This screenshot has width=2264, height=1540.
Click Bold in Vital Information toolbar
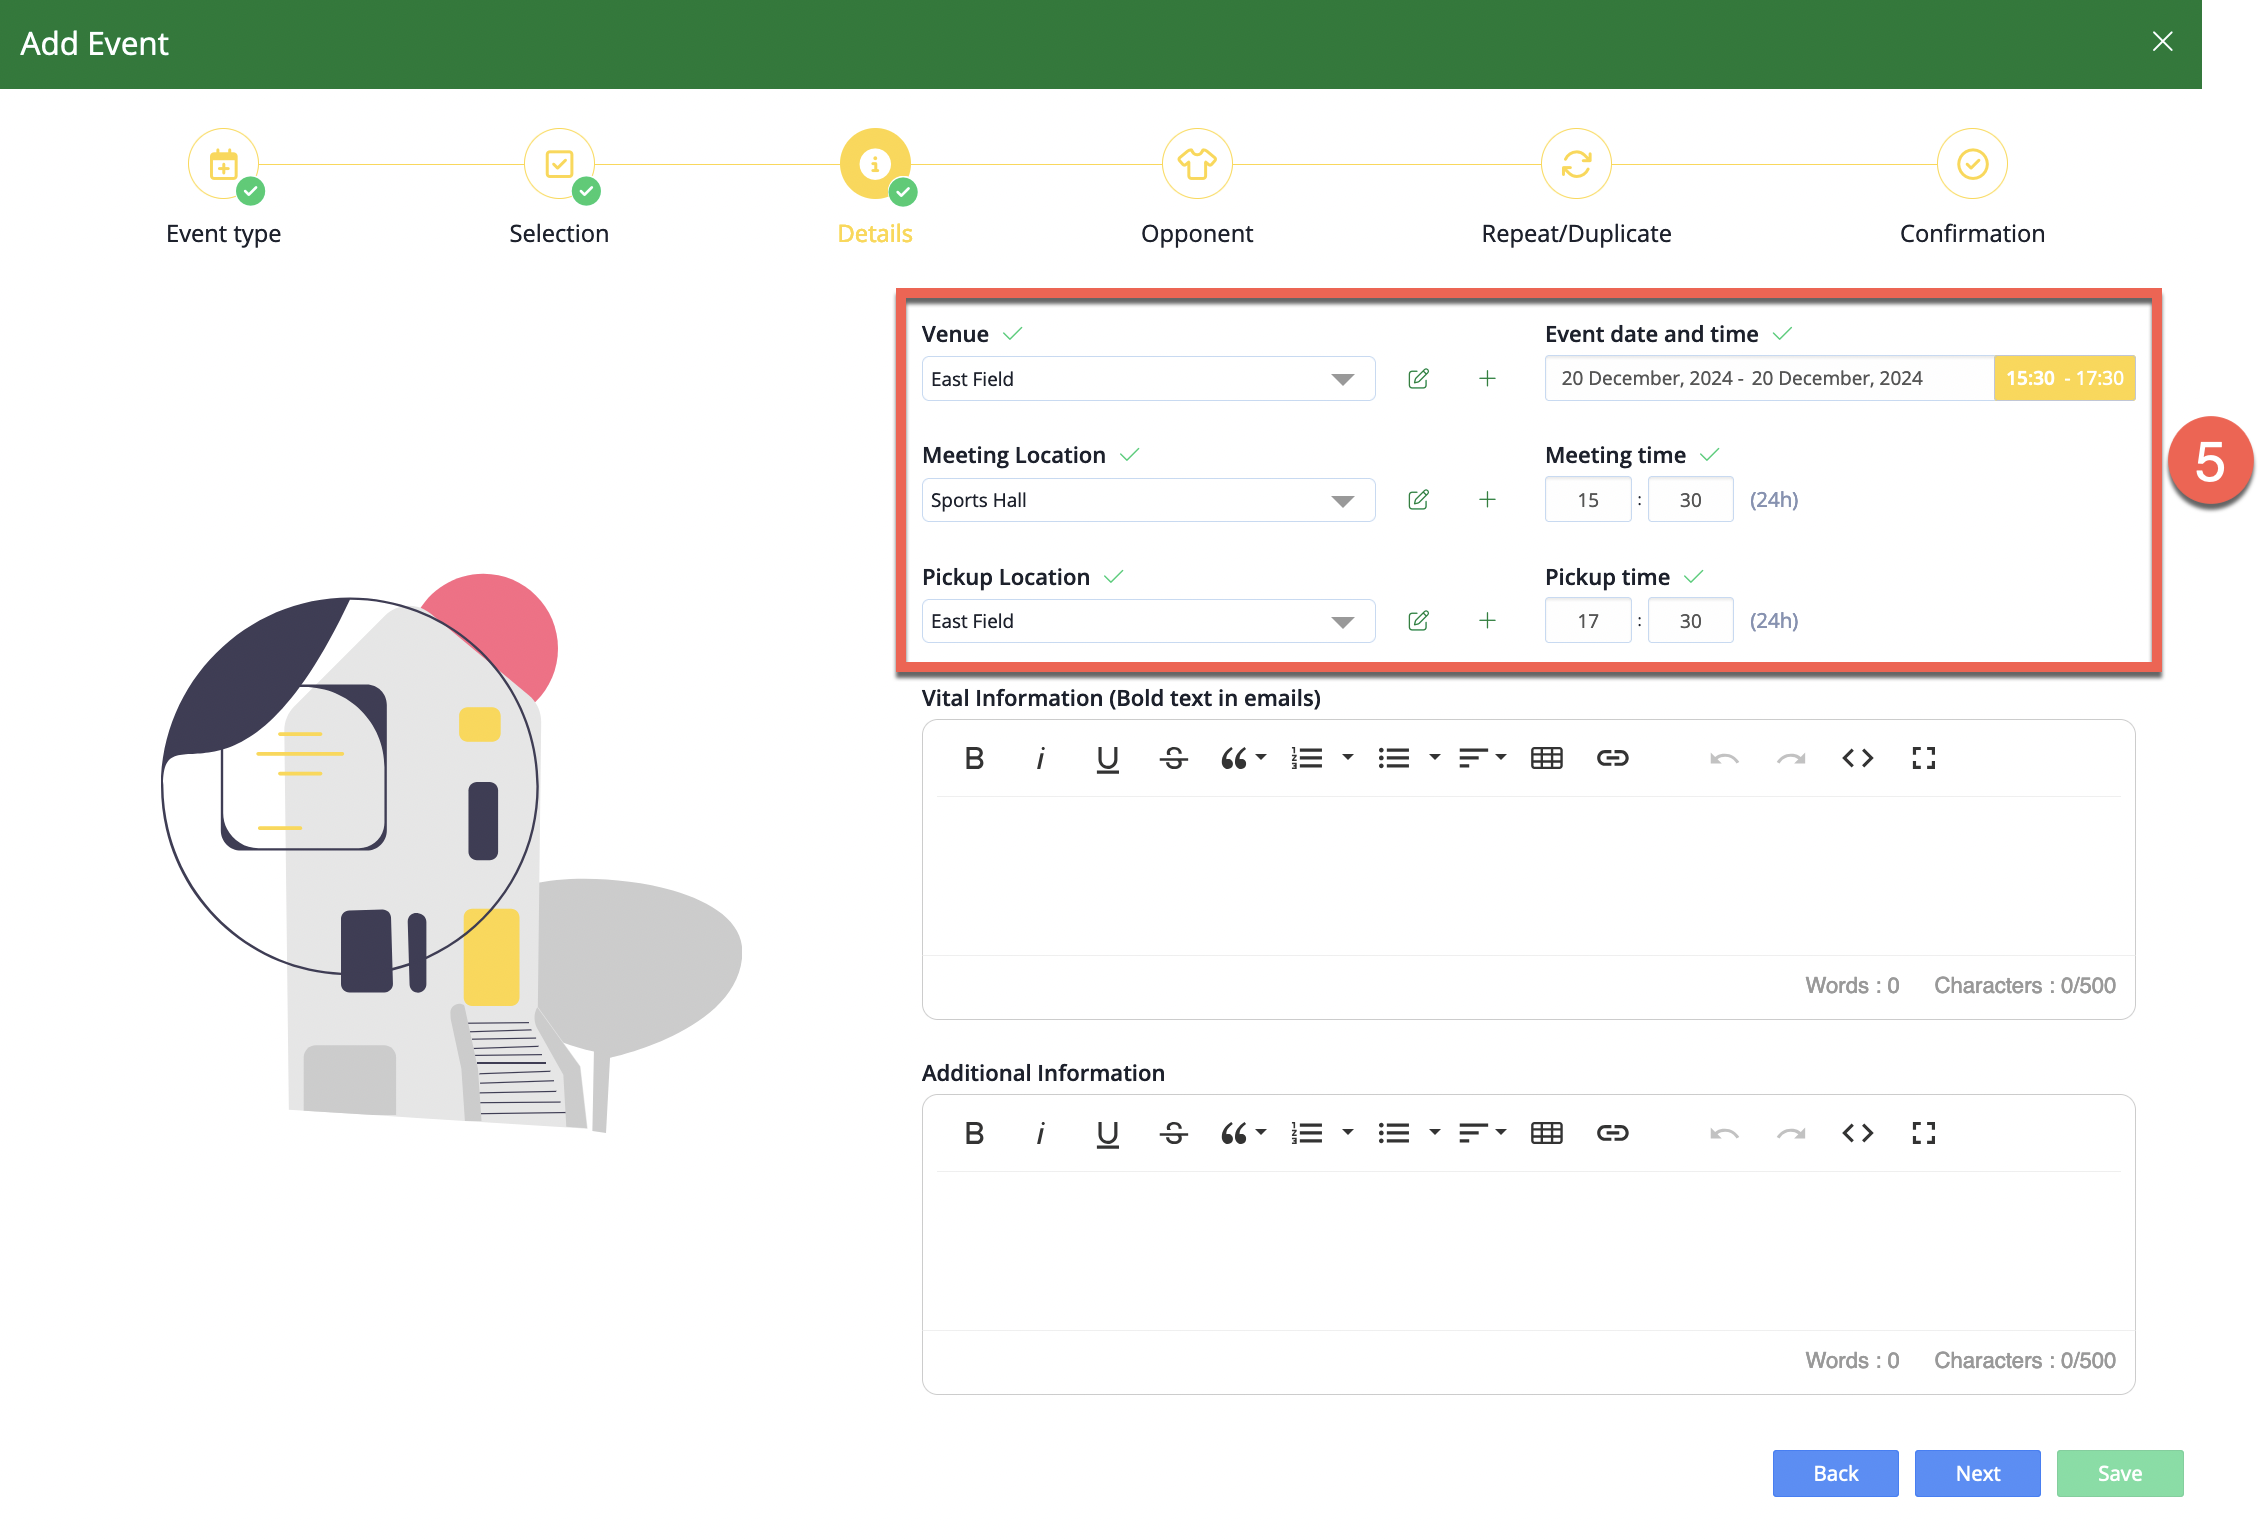[974, 759]
